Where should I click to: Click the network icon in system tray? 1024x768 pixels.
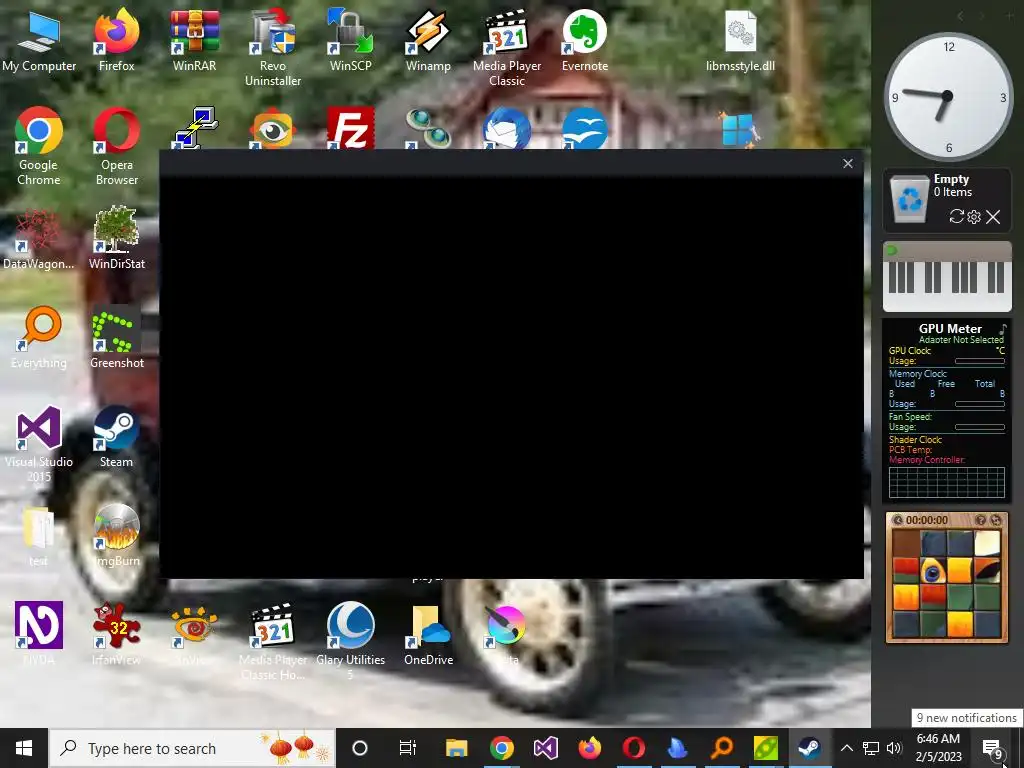[x=871, y=748]
